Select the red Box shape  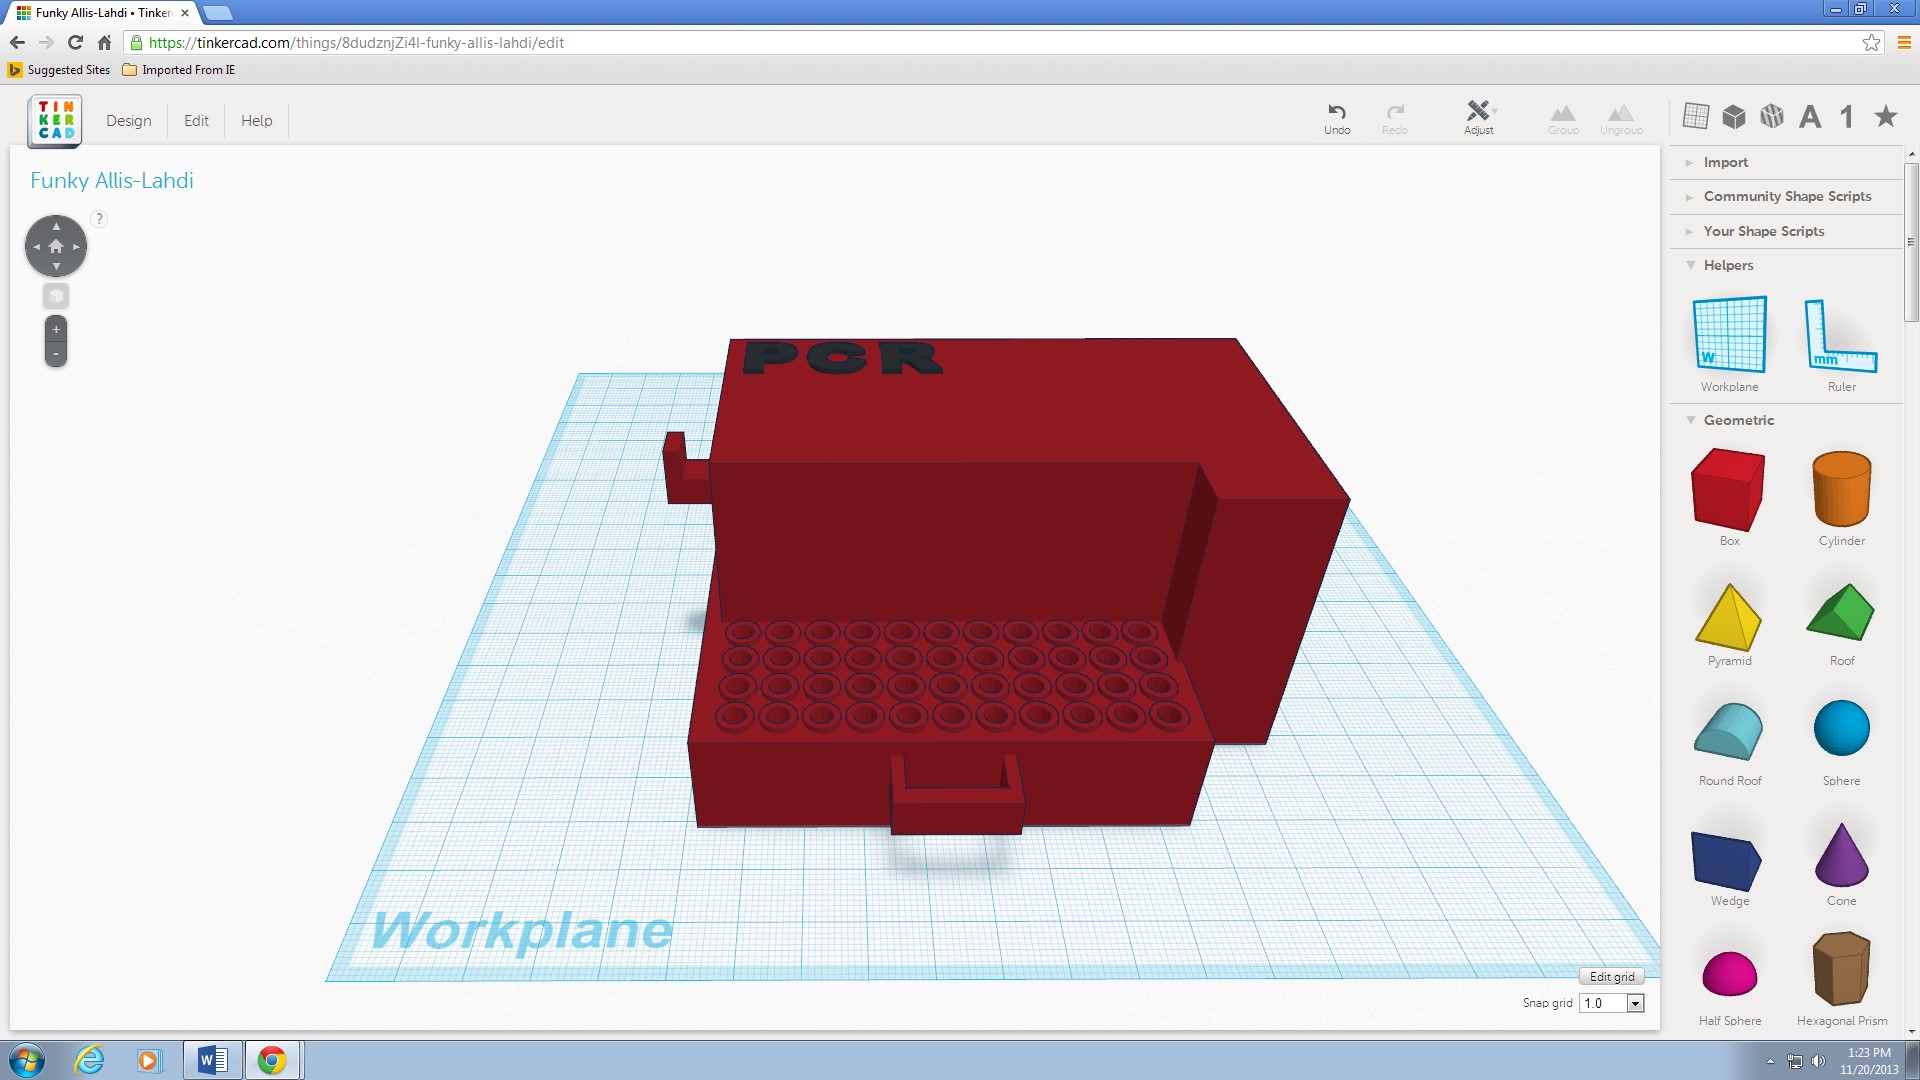pos(1728,489)
